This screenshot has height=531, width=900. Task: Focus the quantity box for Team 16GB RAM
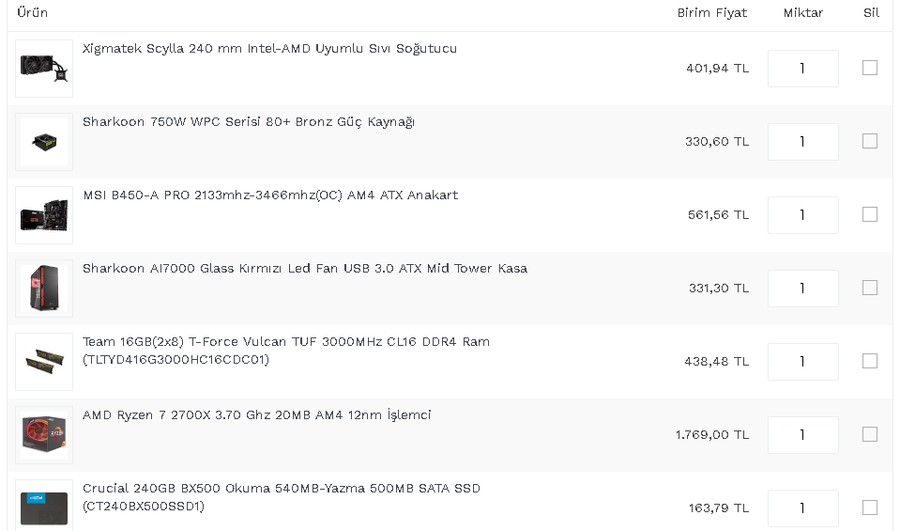coord(803,361)
